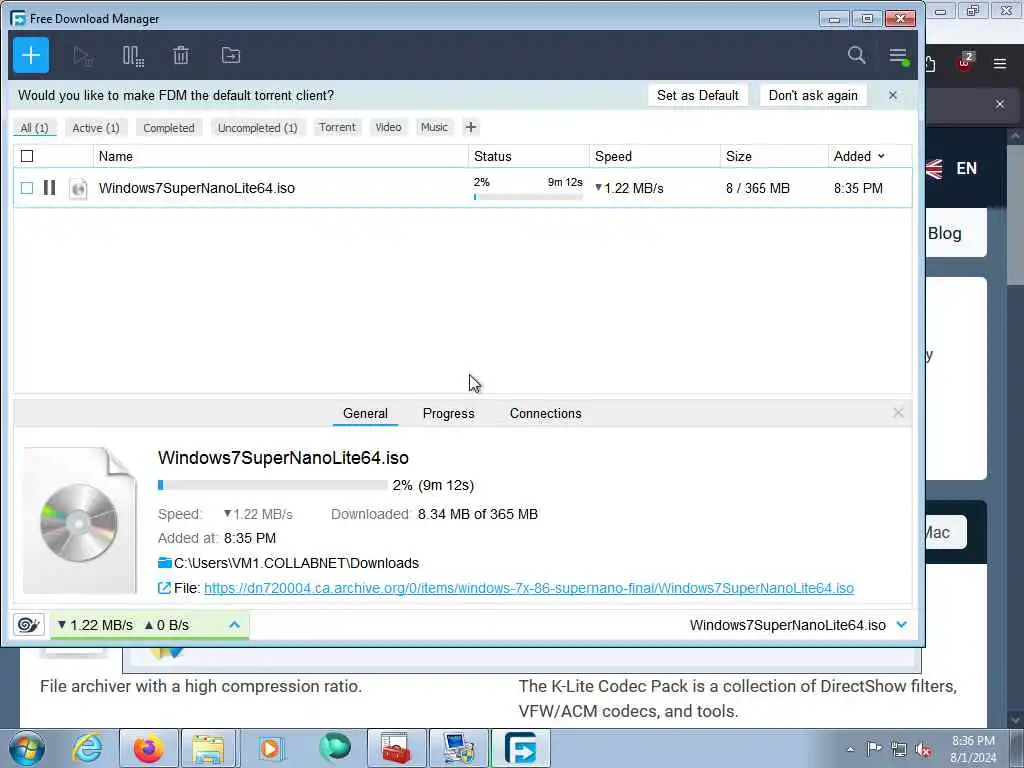
Task: Click Don't ask again button
Action: 813,95
